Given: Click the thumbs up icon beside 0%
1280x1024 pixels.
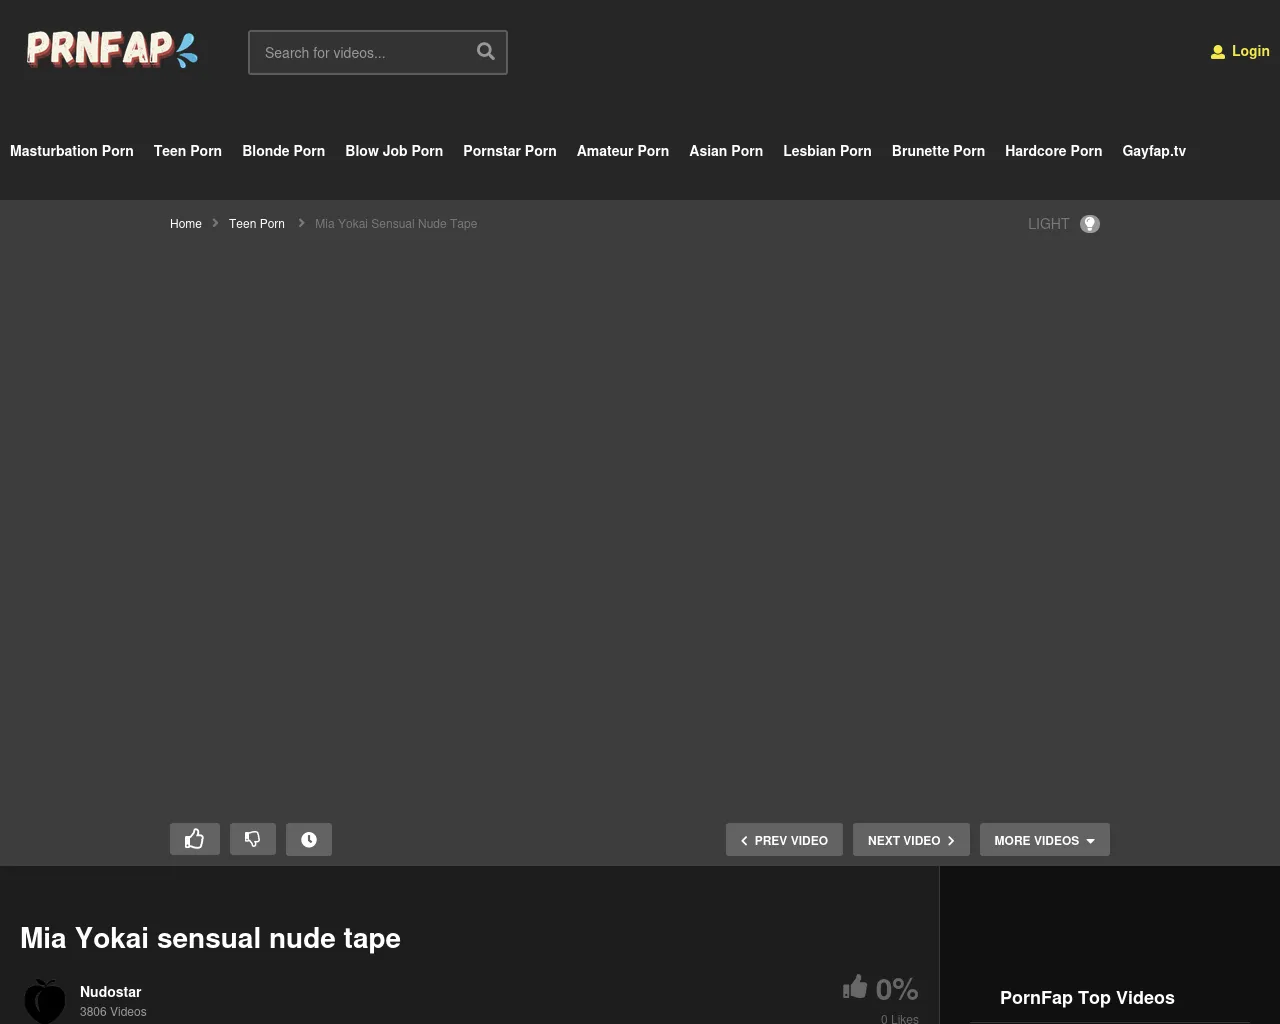Looking at the screenshot, I should coord(855,988).
